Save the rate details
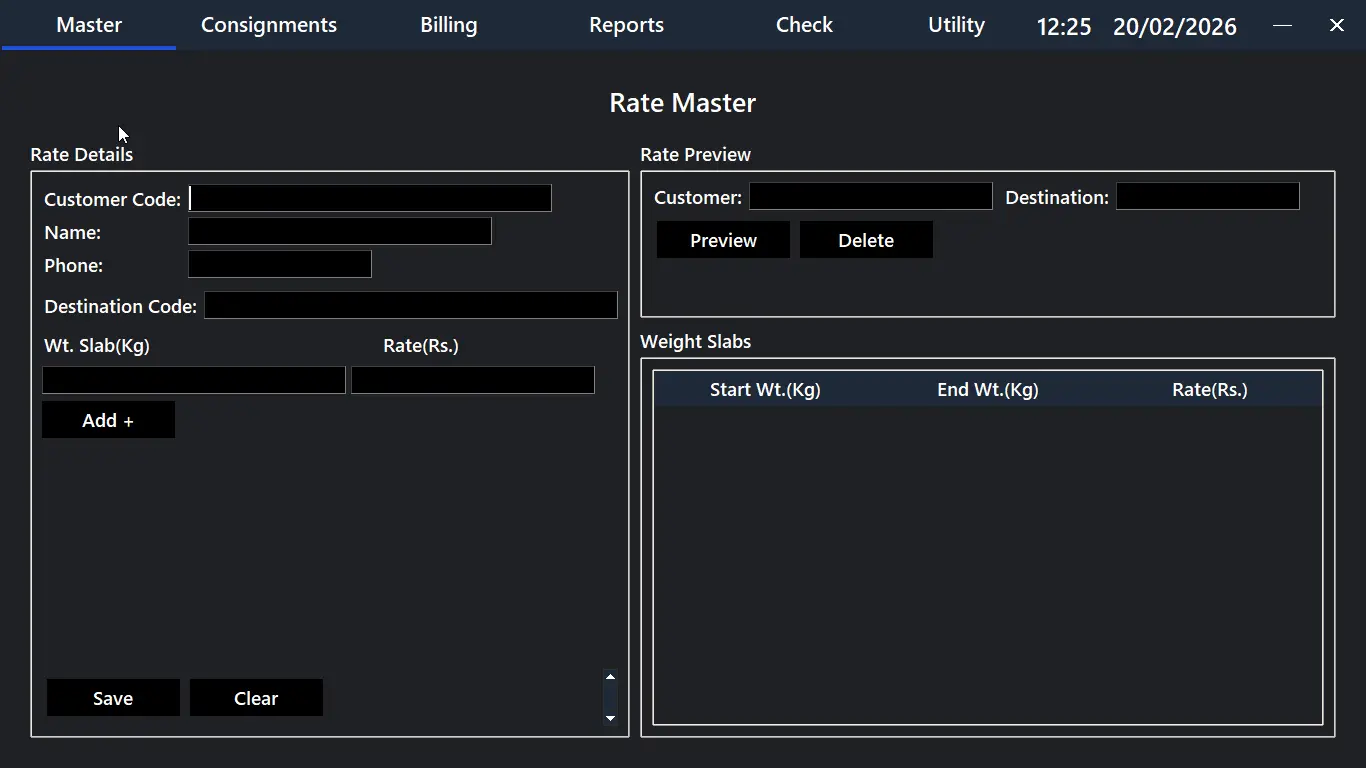The width and height of the screenshot is (1366, 768). (x=113, y=698)
